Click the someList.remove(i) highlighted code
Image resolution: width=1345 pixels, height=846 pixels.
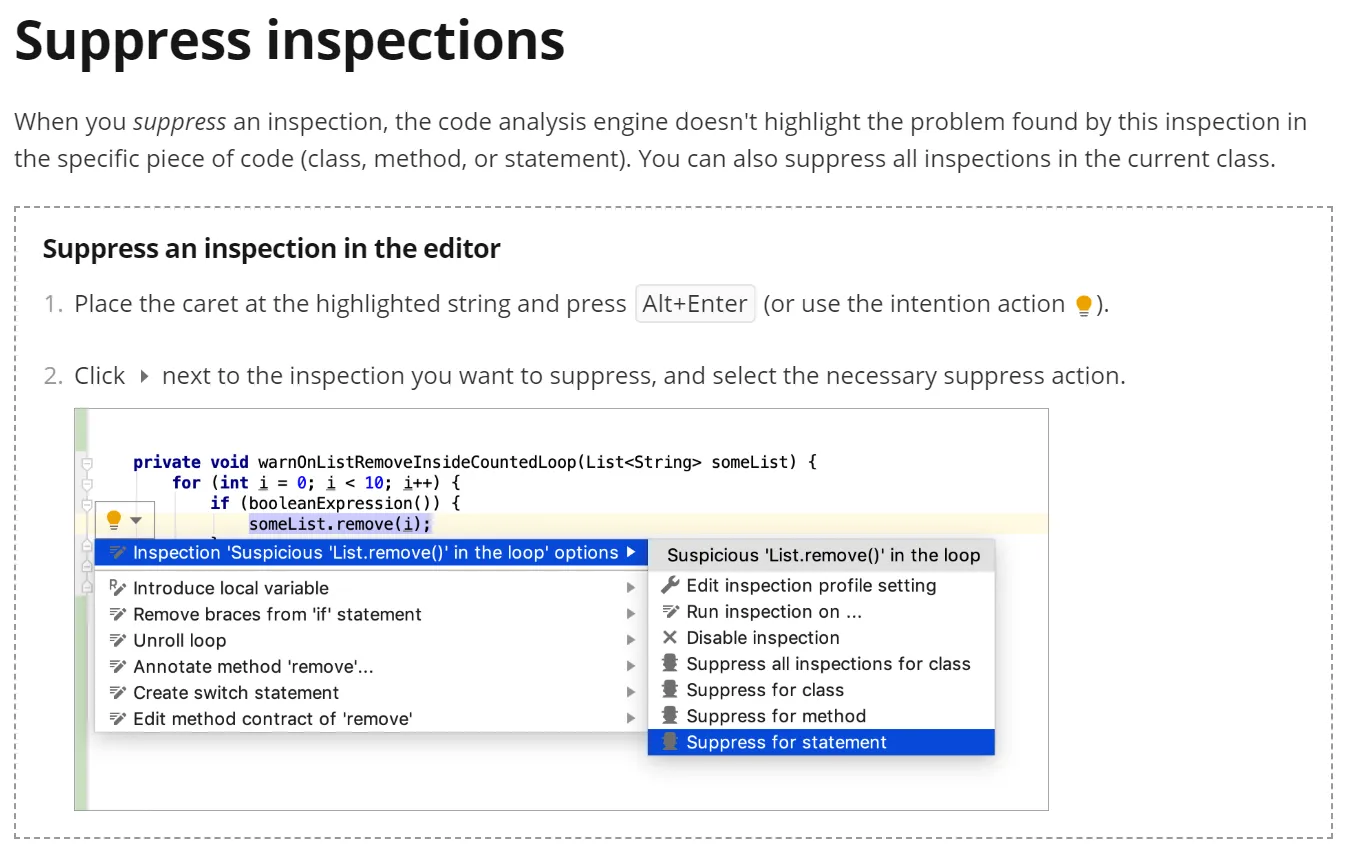click(340, 524)
